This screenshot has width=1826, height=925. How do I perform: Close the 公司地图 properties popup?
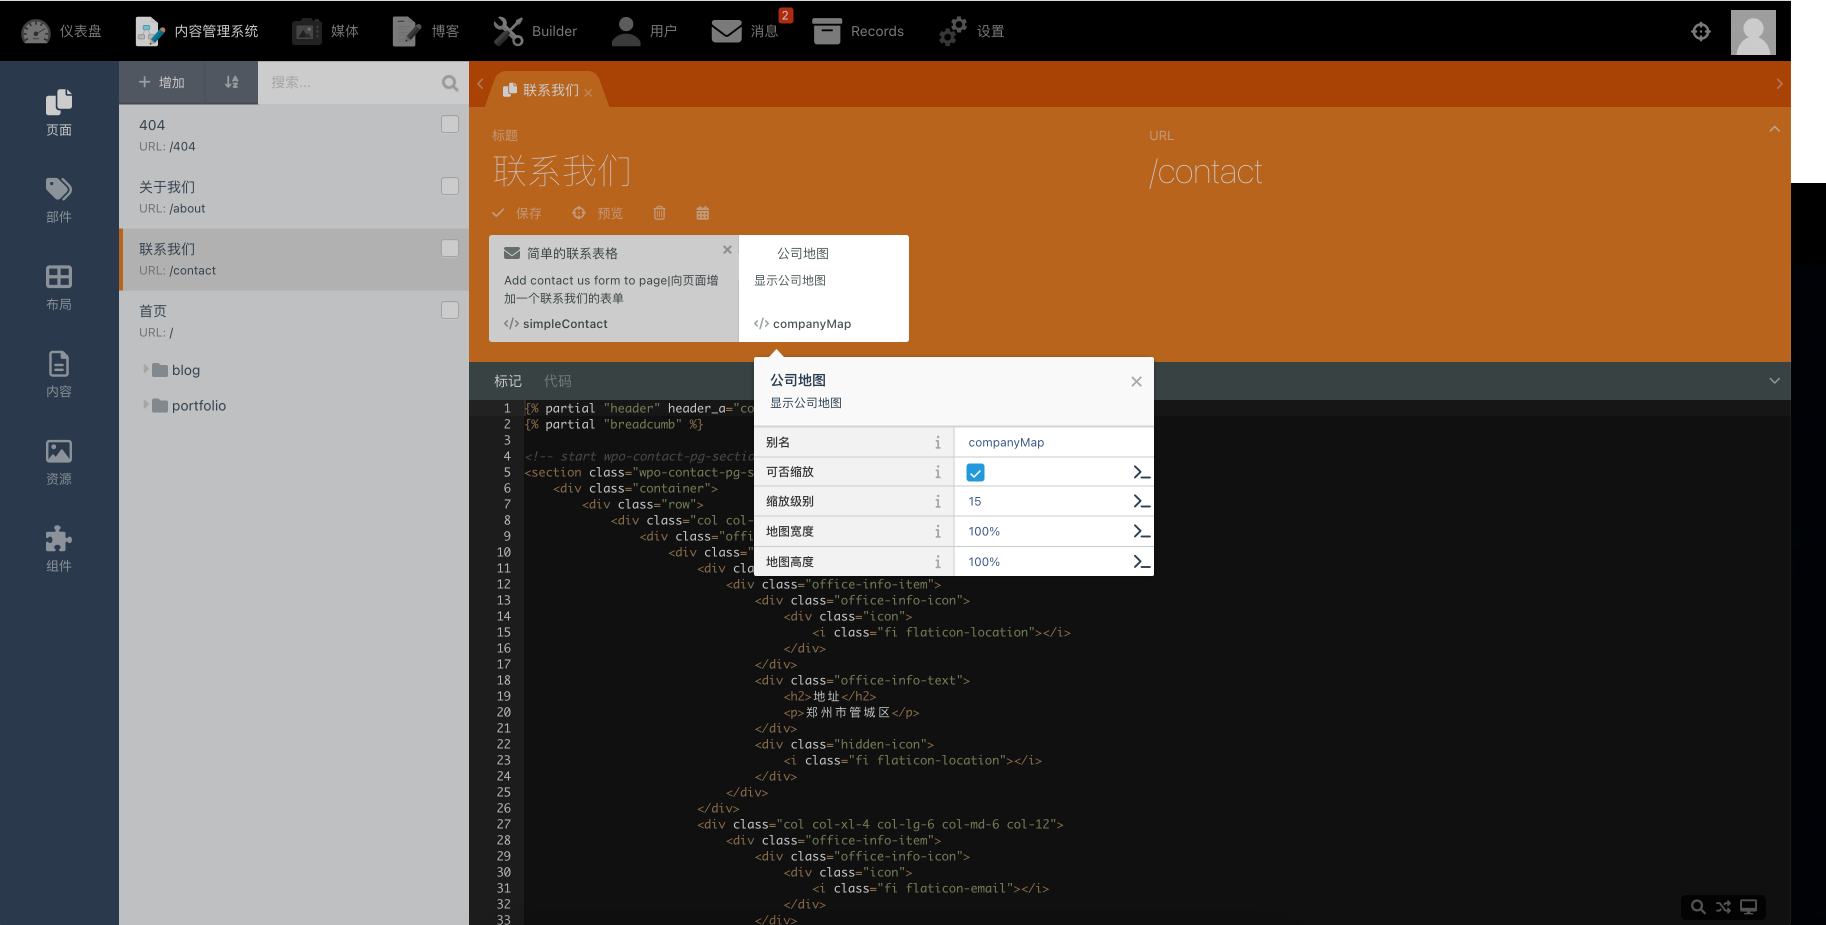click(1136, 381)
